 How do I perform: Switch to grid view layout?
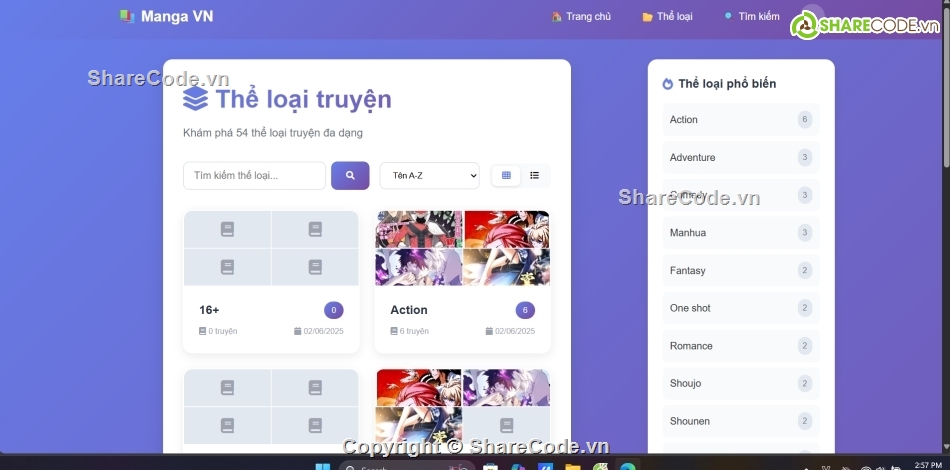pos(507,176)
